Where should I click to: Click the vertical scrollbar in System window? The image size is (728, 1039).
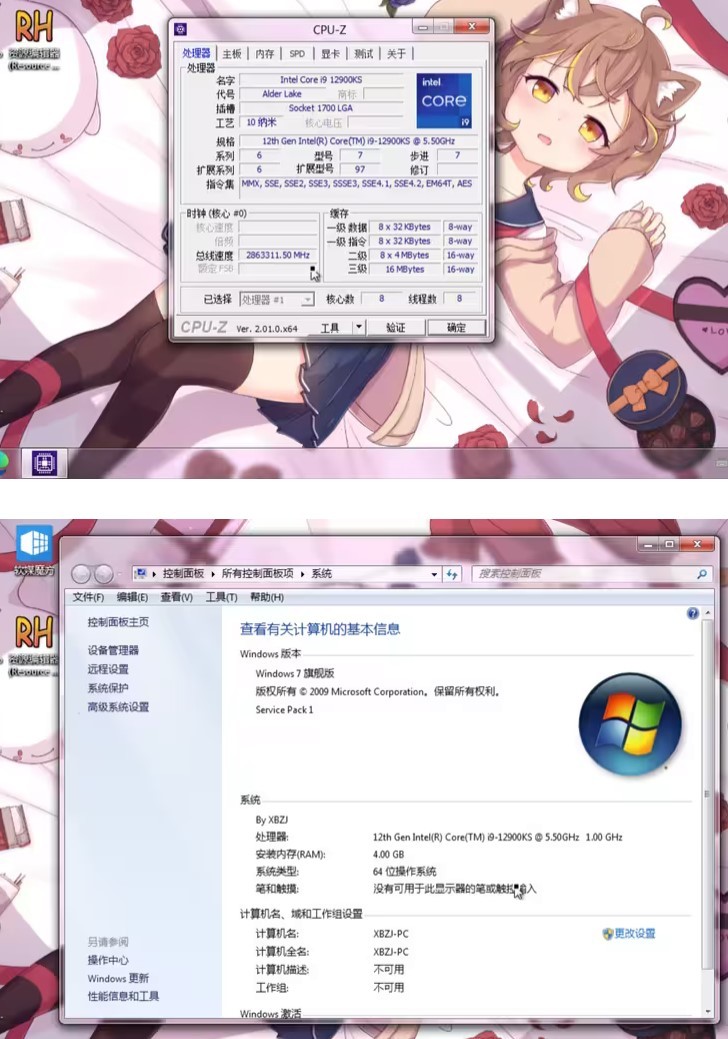coord(707,794)
